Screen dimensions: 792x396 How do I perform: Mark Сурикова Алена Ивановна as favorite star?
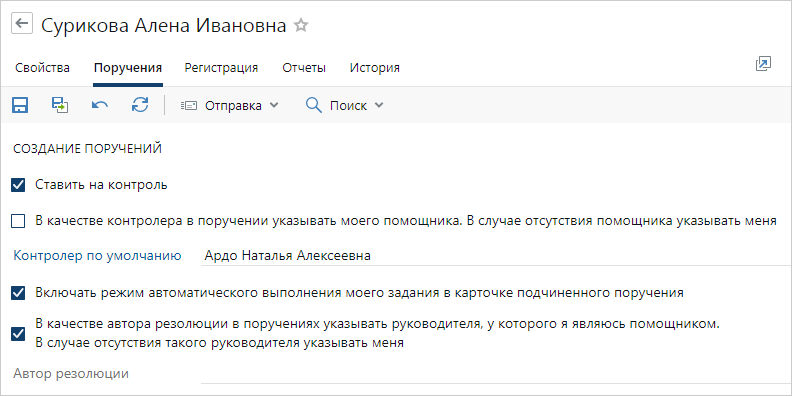[301, 25]
